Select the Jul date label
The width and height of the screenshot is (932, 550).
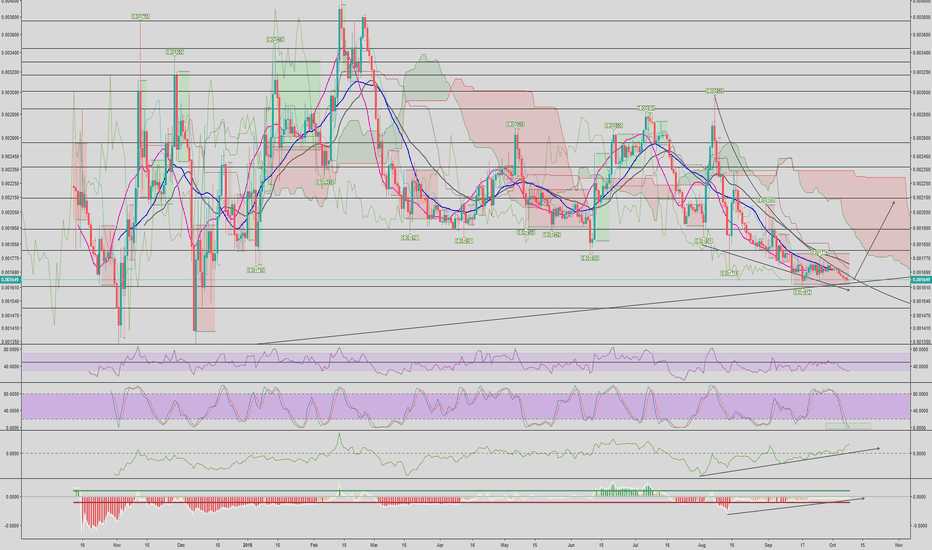(x=635, y=545)
